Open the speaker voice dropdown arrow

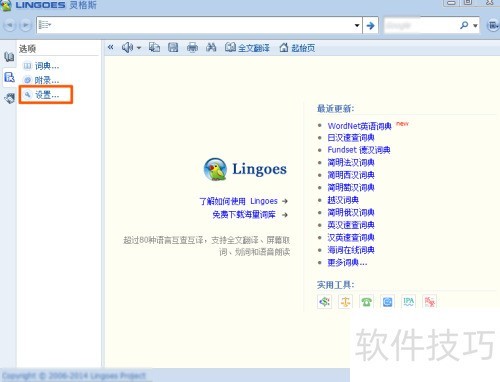click(x=139, y=48)
